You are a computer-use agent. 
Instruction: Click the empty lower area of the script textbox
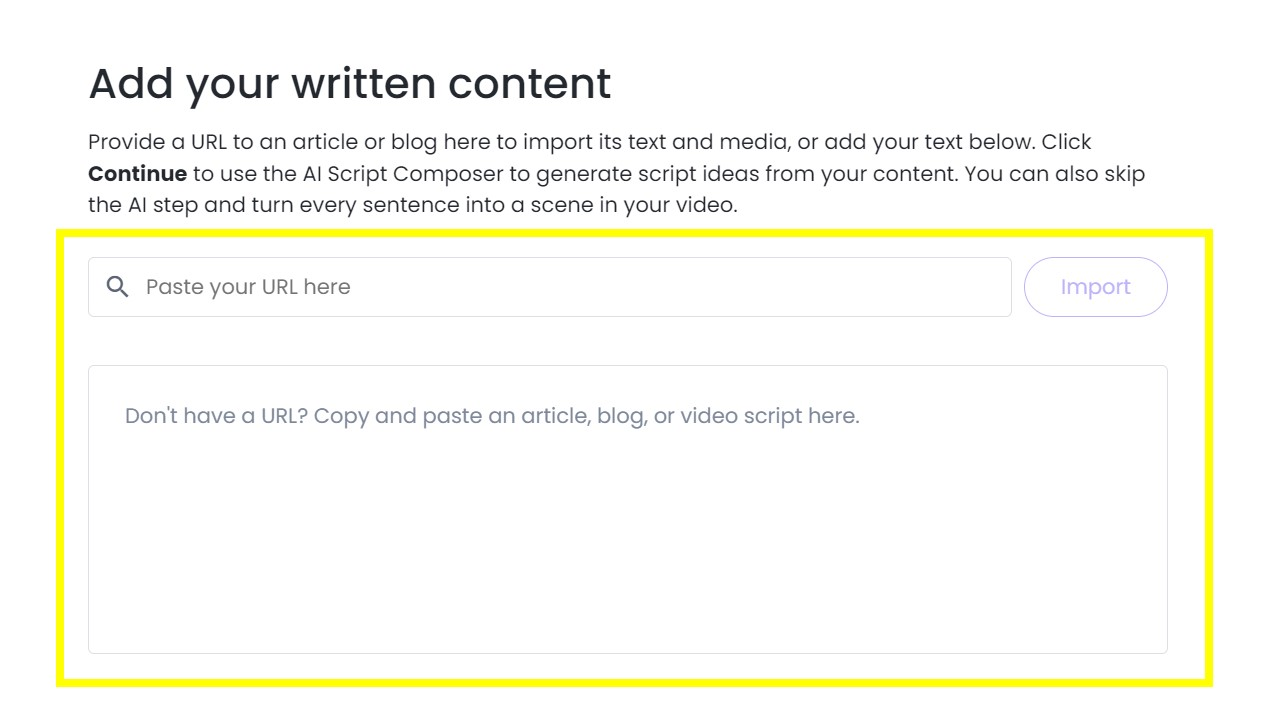628,570
